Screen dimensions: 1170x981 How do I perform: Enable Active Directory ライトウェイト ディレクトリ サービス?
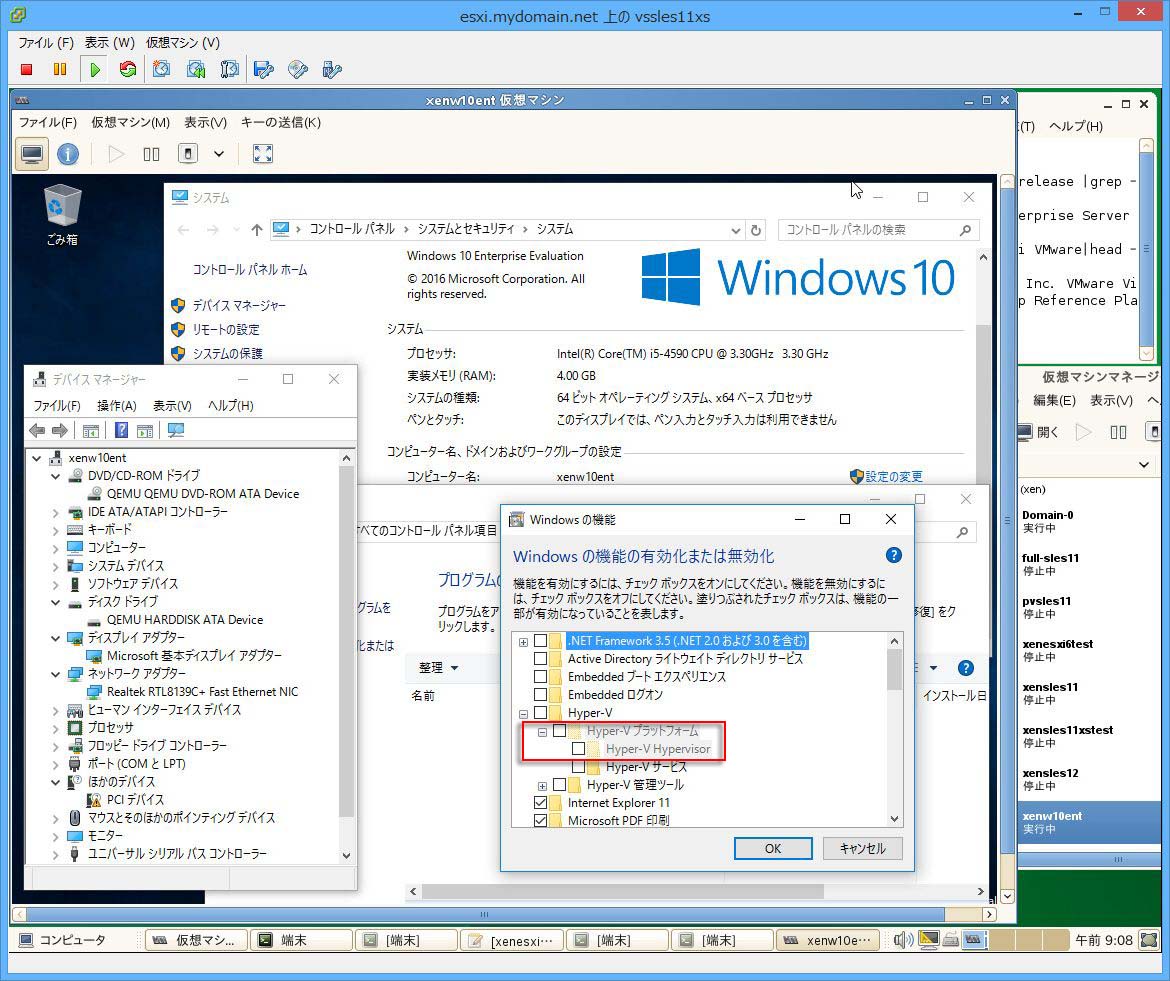point(540,659)
